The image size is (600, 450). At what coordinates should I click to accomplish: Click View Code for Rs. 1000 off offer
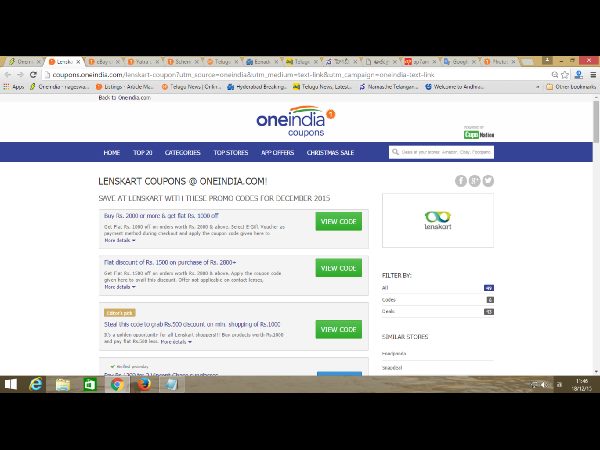pos(338,221)
